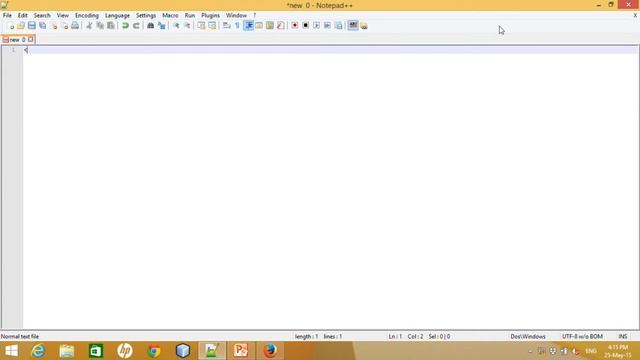This screenshot has width=640, height=360.
Task: Close the "new 0" tab via its X
Action: [x=31, y=40]
